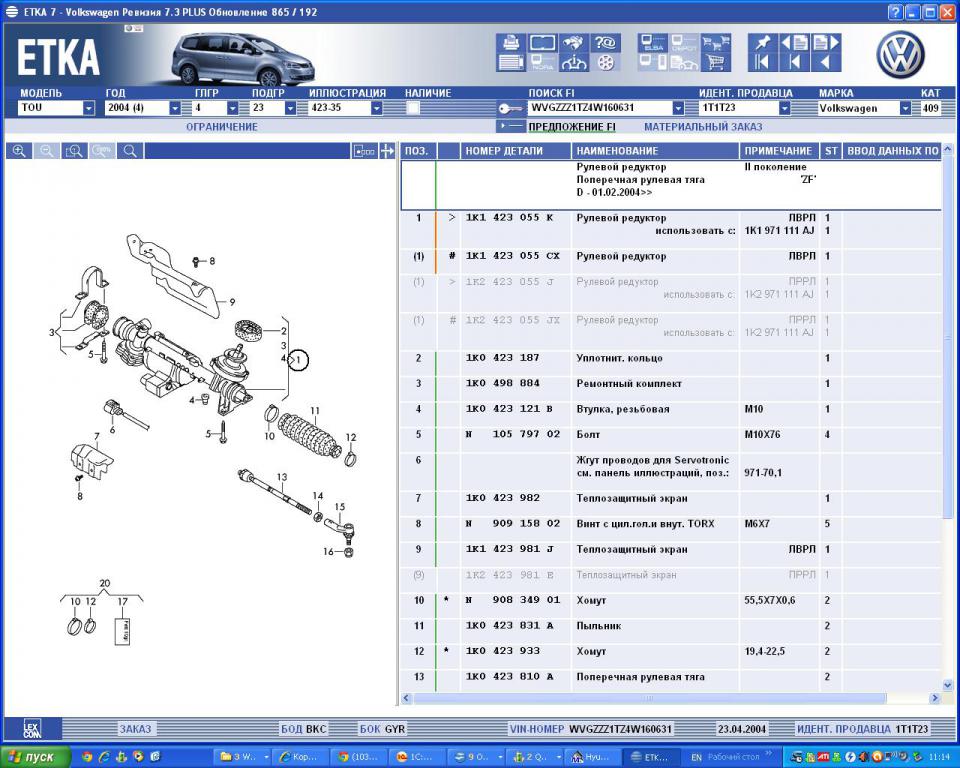Open ПРЕДЛОЖЕНИЕ FI tab
Viewport: 960px width, 768px height.
point(572,127)
